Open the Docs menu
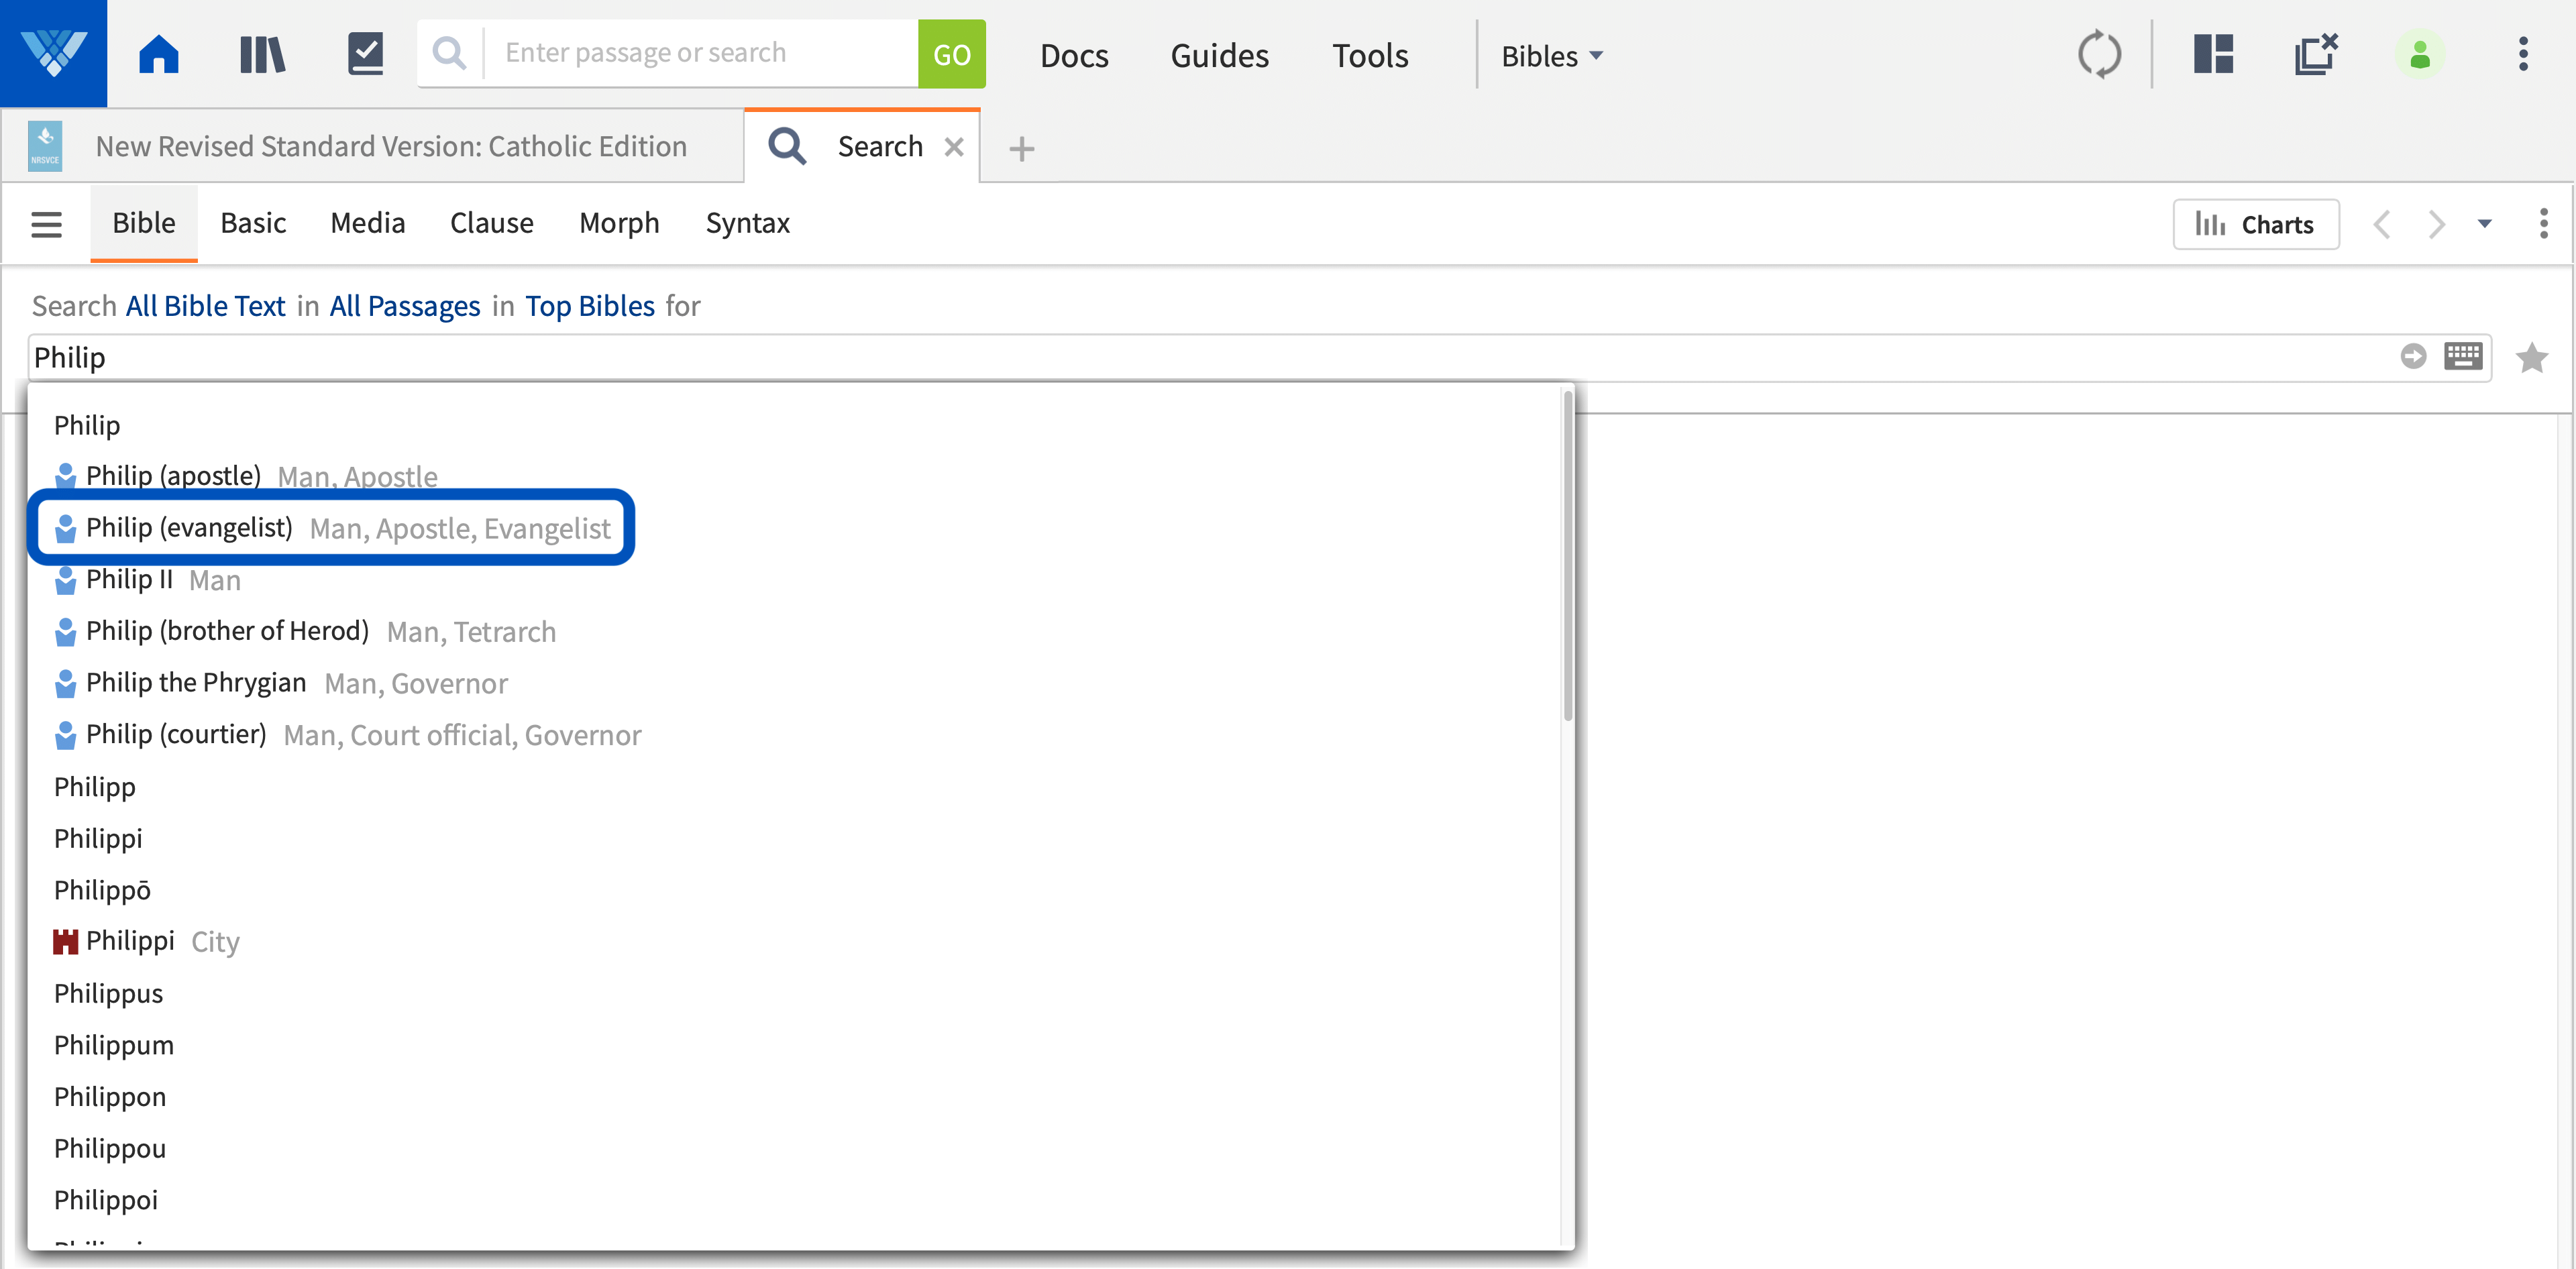The image size is (2576, 1269). 1074,56
